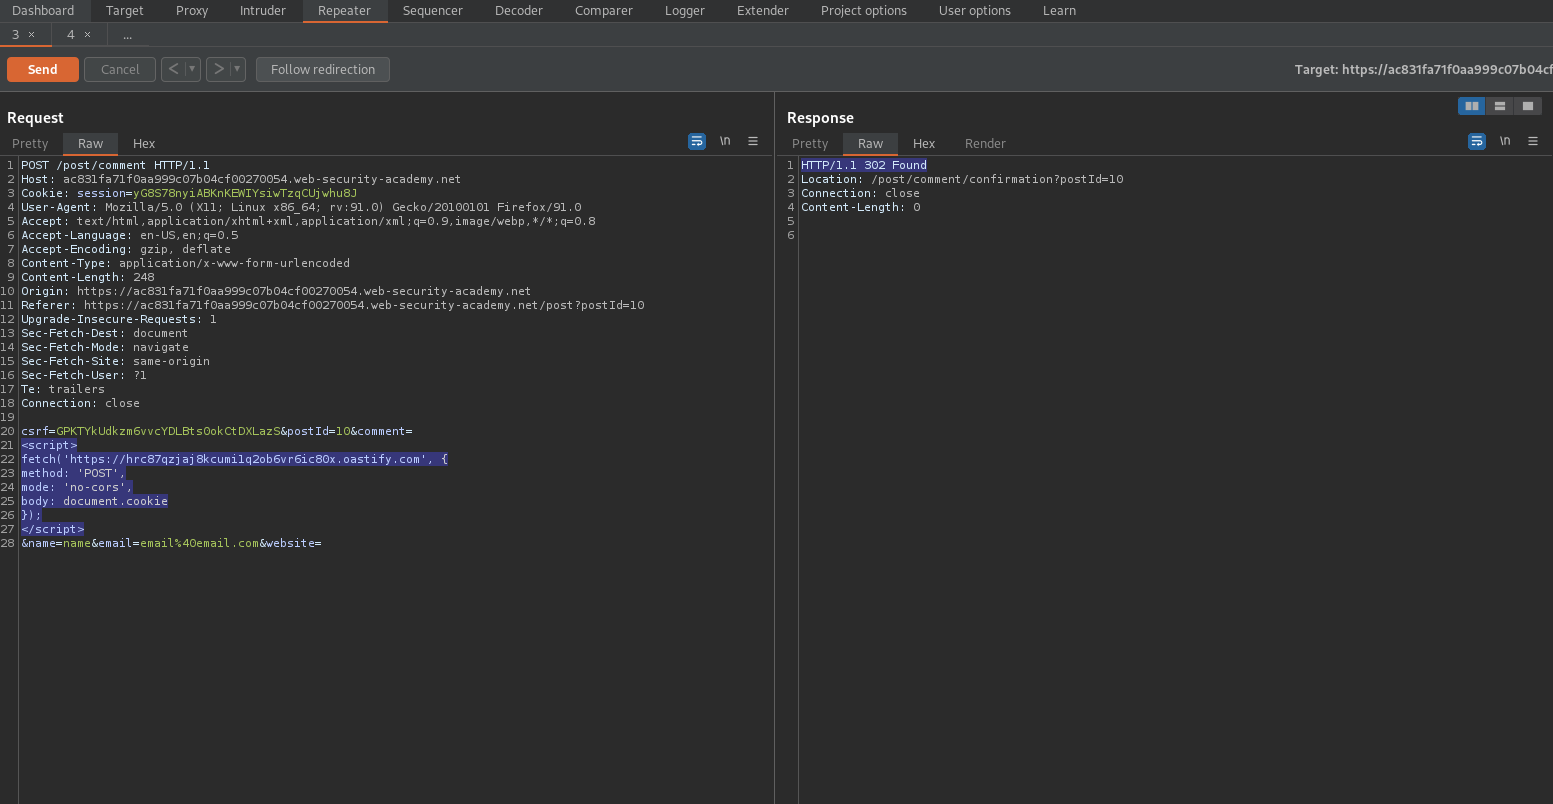Click the csrf token parameter line
The width and height of the screenshot is (1553, 804).
coord(217,431)
